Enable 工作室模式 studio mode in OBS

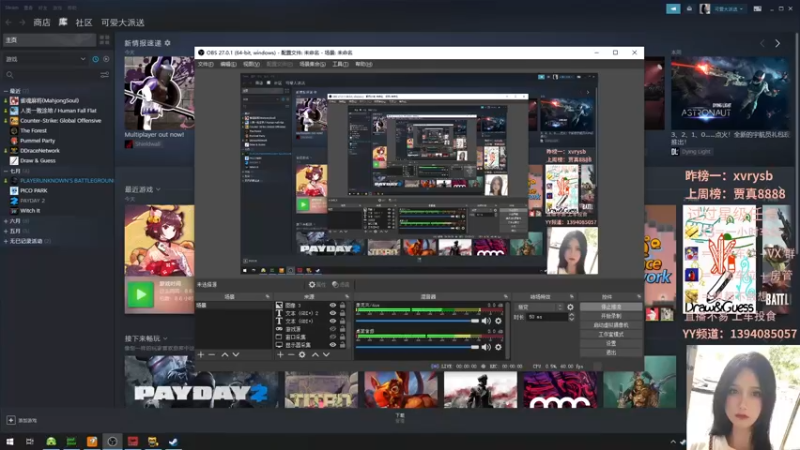(x=611, y=334)
